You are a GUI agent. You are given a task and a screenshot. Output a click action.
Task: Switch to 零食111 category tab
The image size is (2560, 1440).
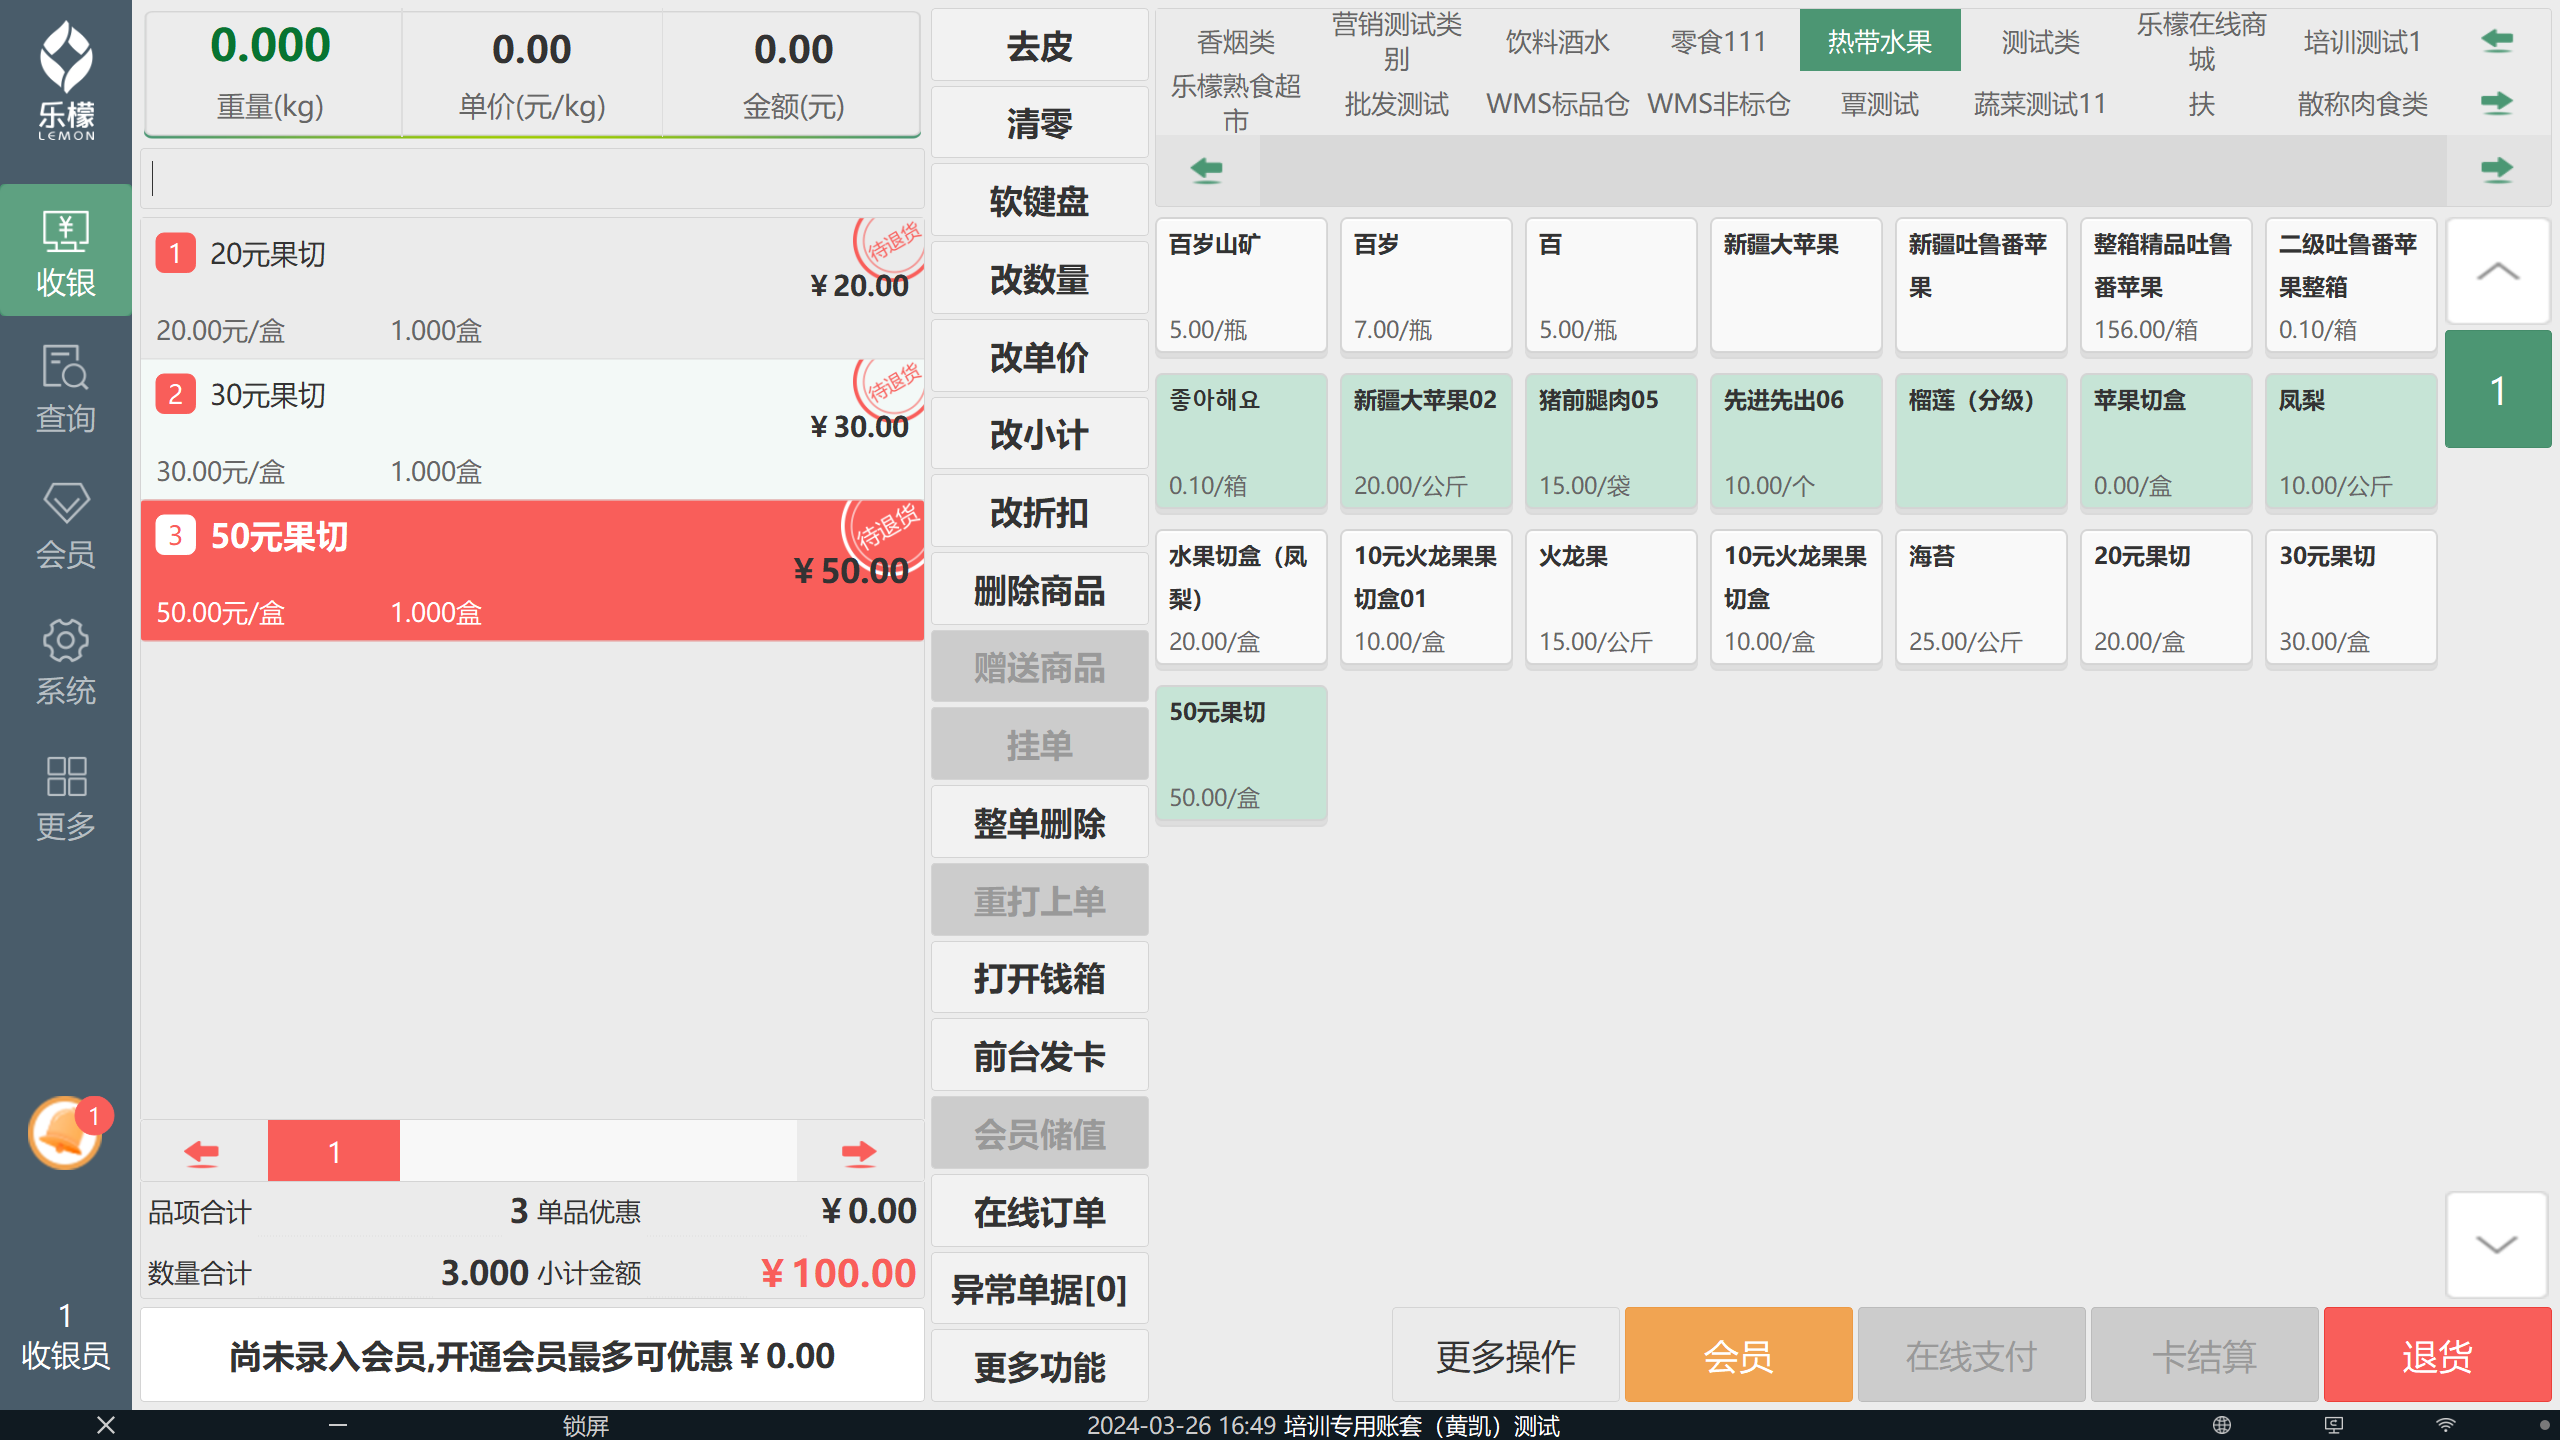click(x=1719, y=42)
